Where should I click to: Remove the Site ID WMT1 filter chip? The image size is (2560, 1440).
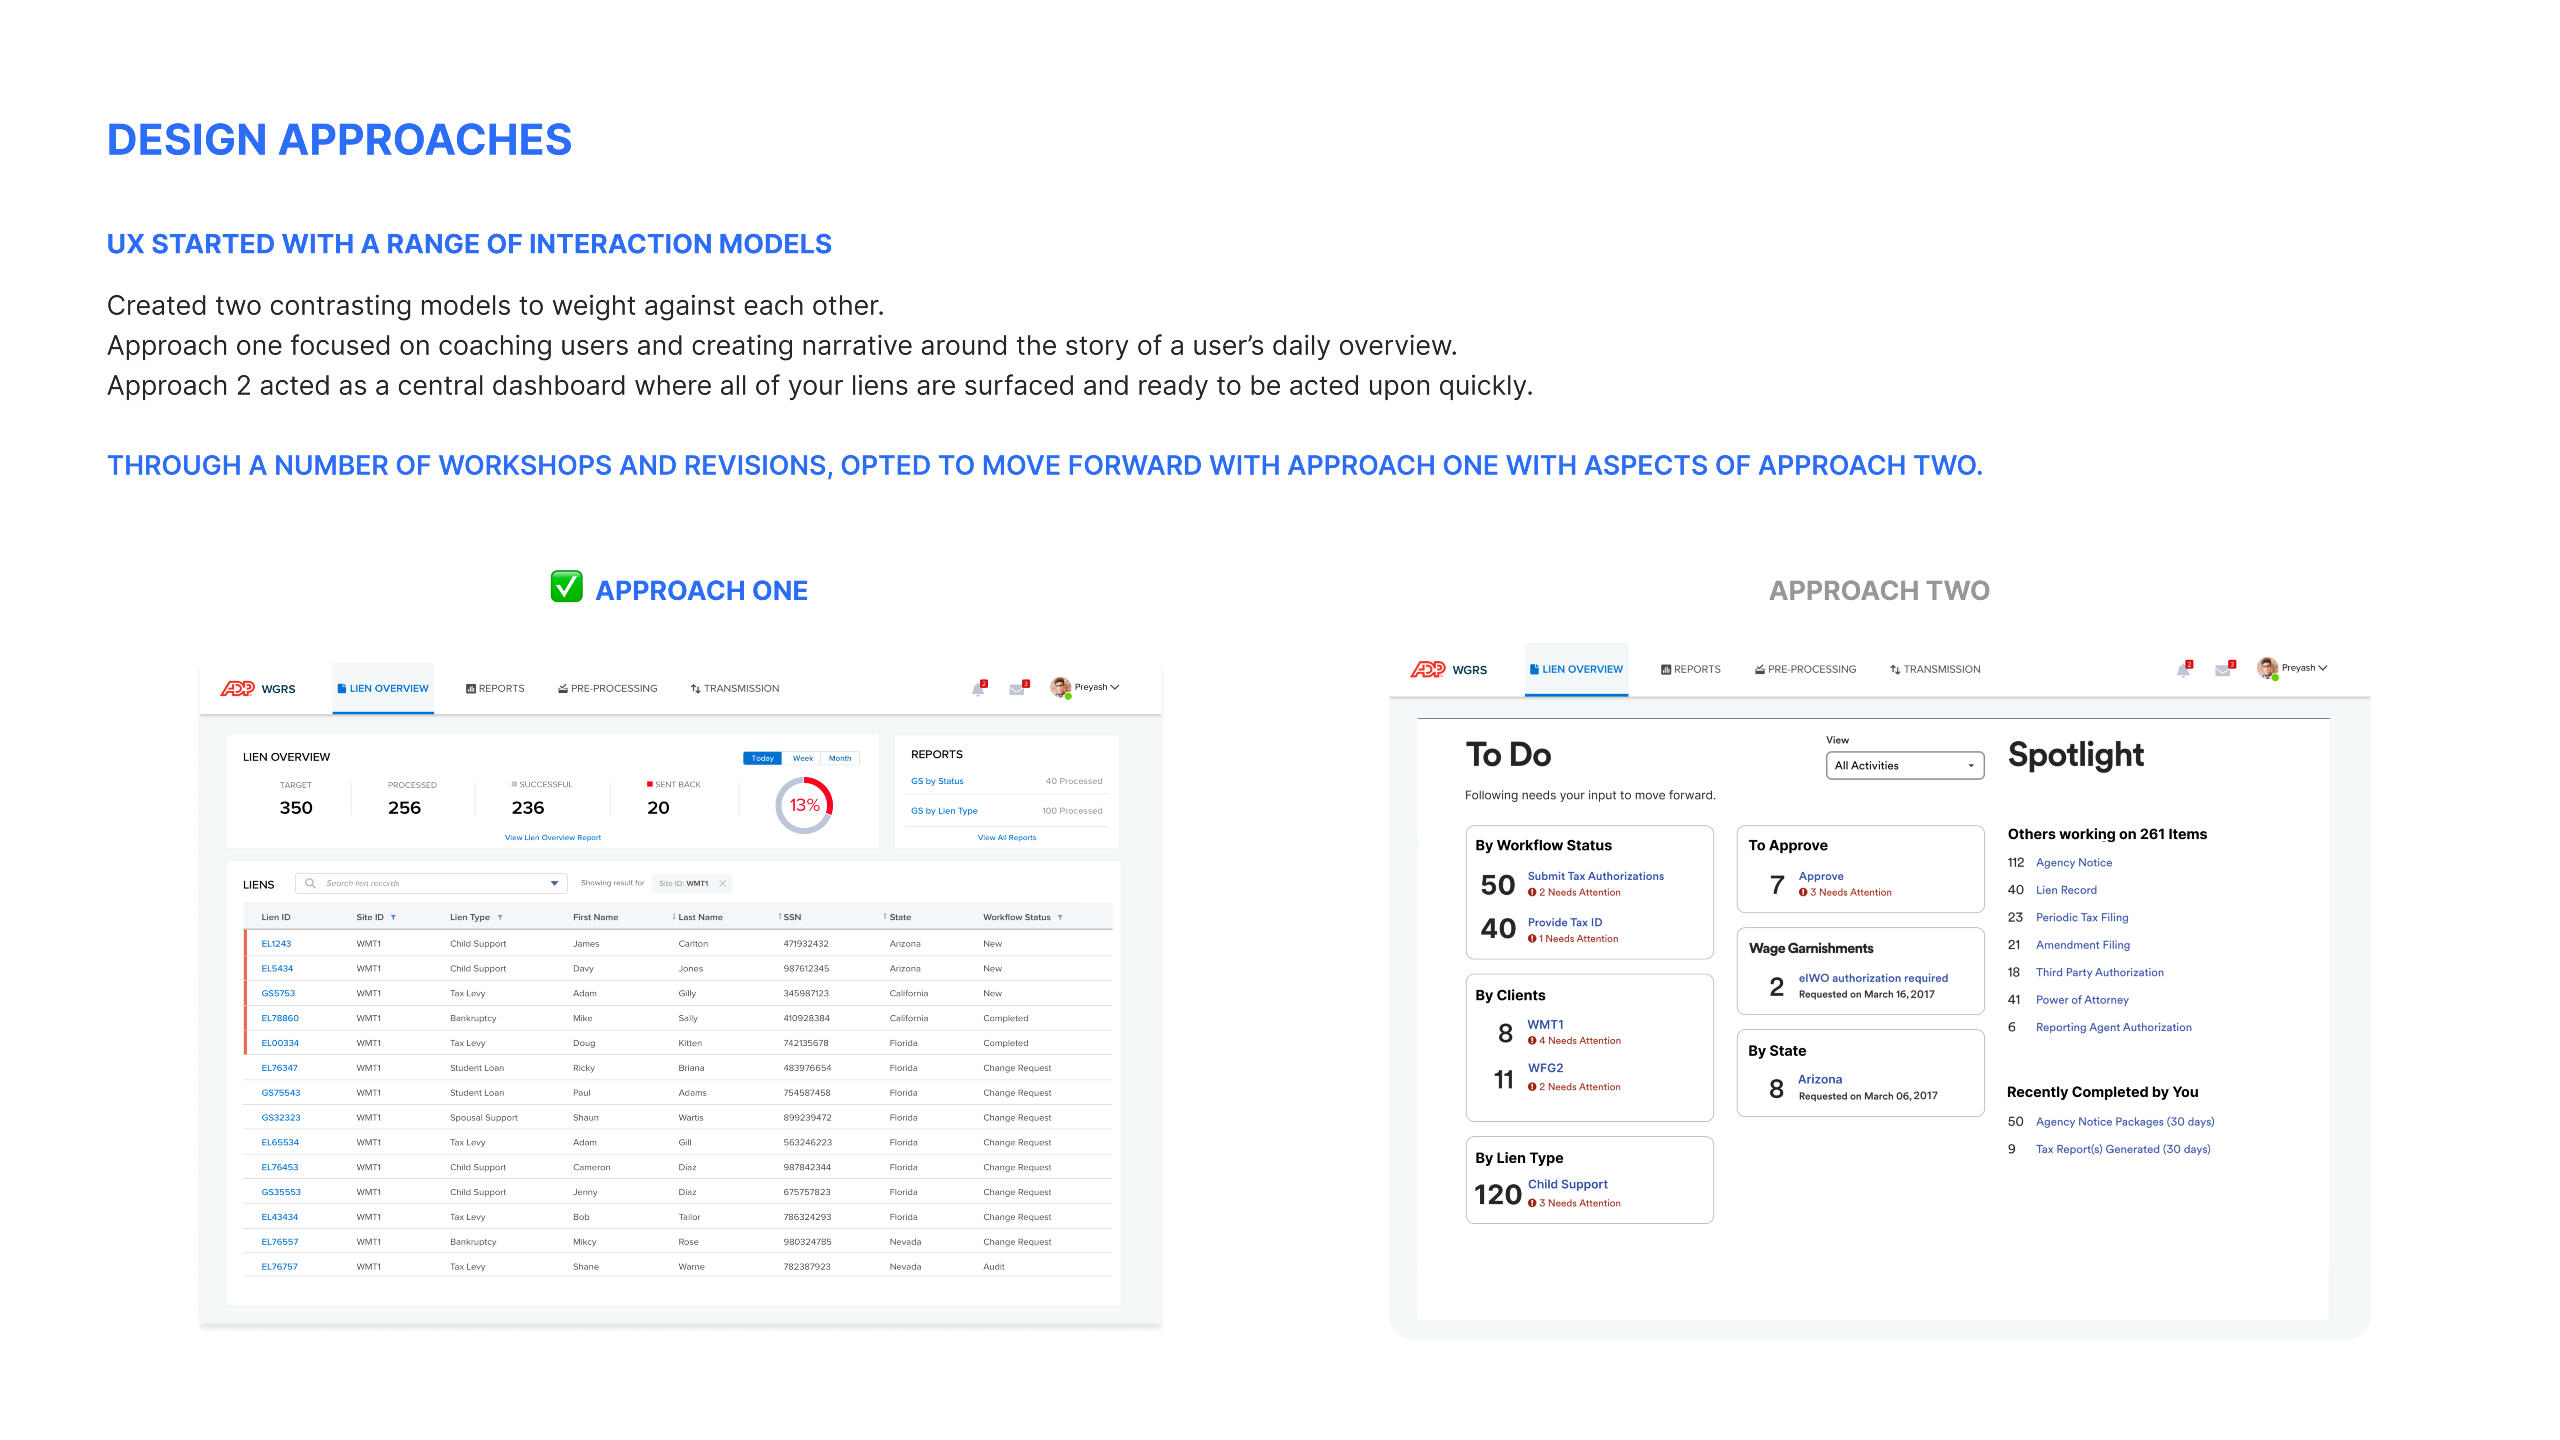point(722,883)
